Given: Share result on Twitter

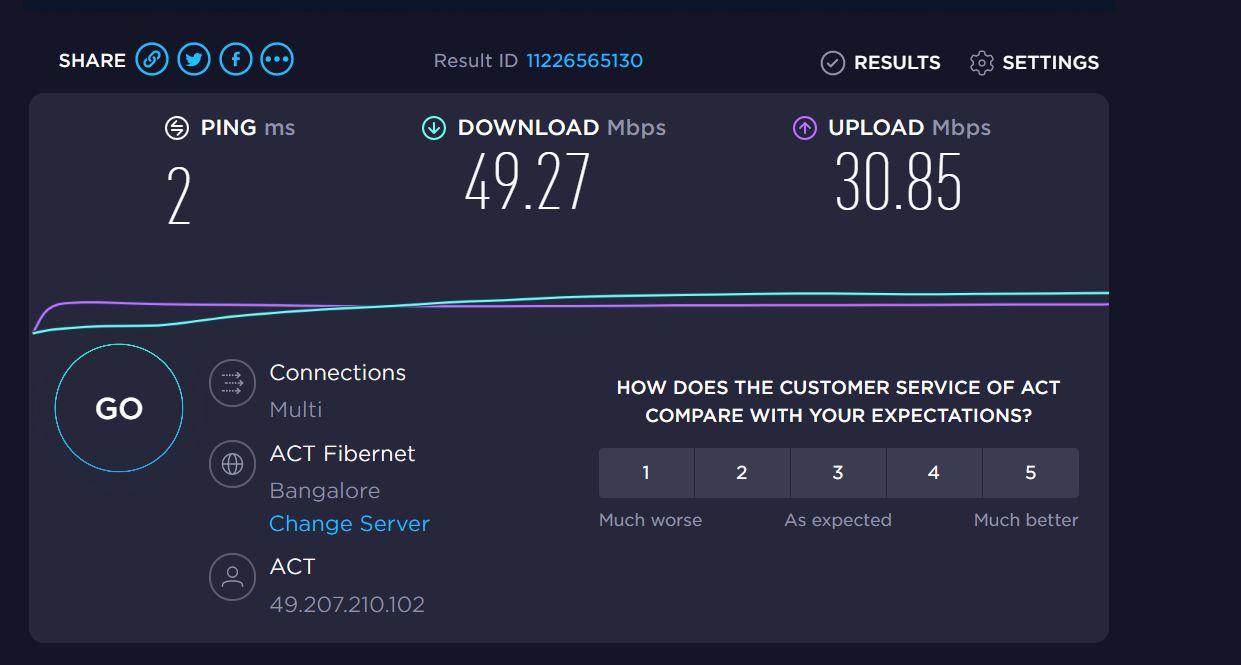Looking at the screenshot, I should 194,60.
